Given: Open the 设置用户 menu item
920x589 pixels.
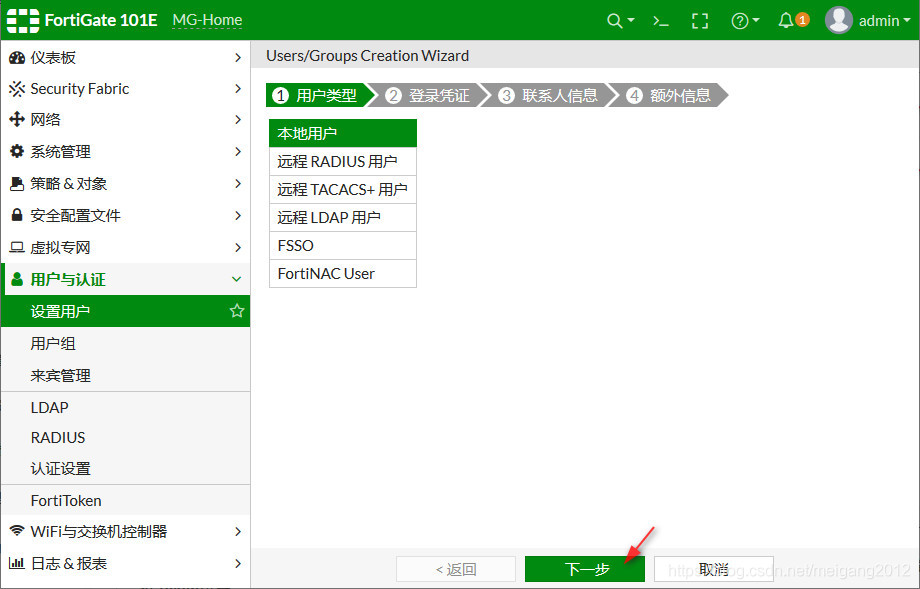Looking at the screenshot, I should [x=126, y=311].
